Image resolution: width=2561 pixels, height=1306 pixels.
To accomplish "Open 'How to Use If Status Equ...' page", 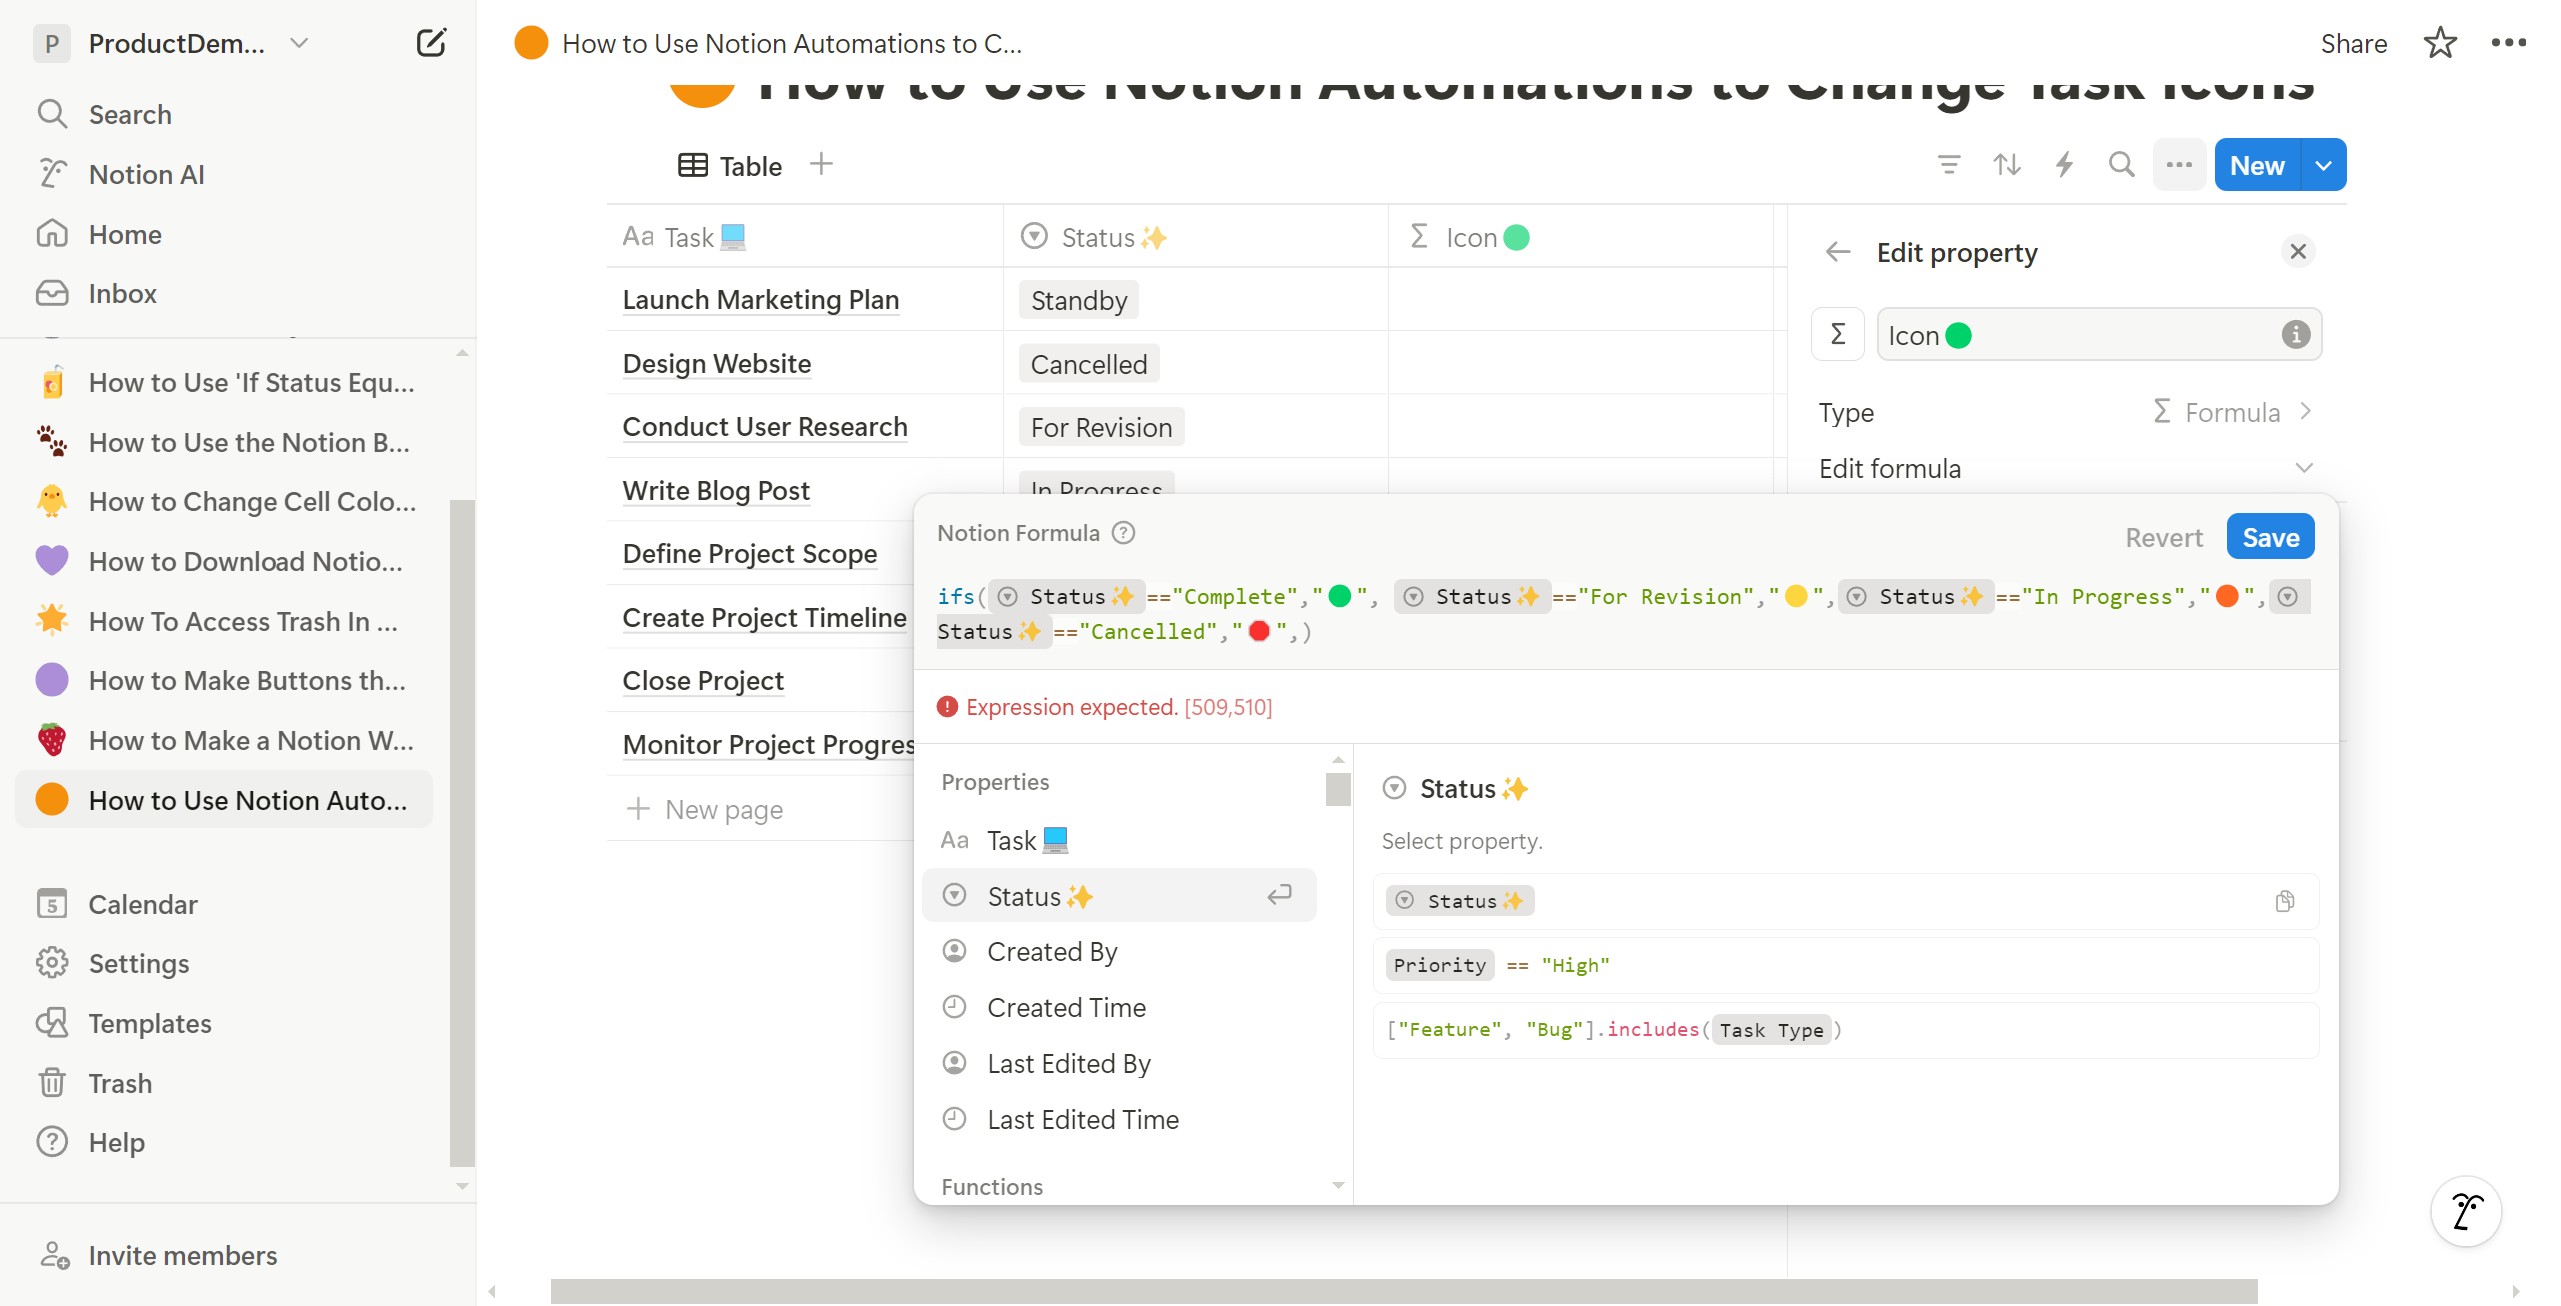I will [225, 382].
